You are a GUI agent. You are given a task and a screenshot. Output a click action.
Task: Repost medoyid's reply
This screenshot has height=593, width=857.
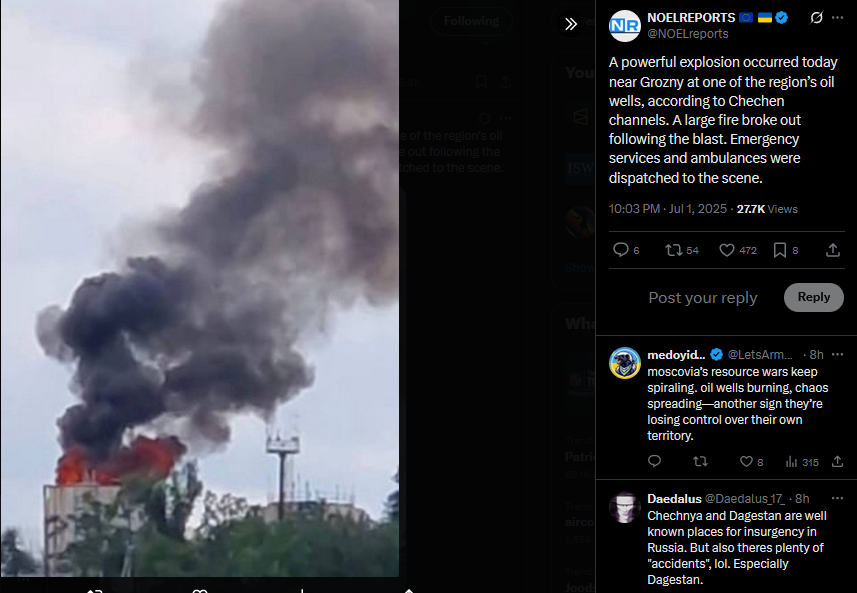(x=700, y=462)
